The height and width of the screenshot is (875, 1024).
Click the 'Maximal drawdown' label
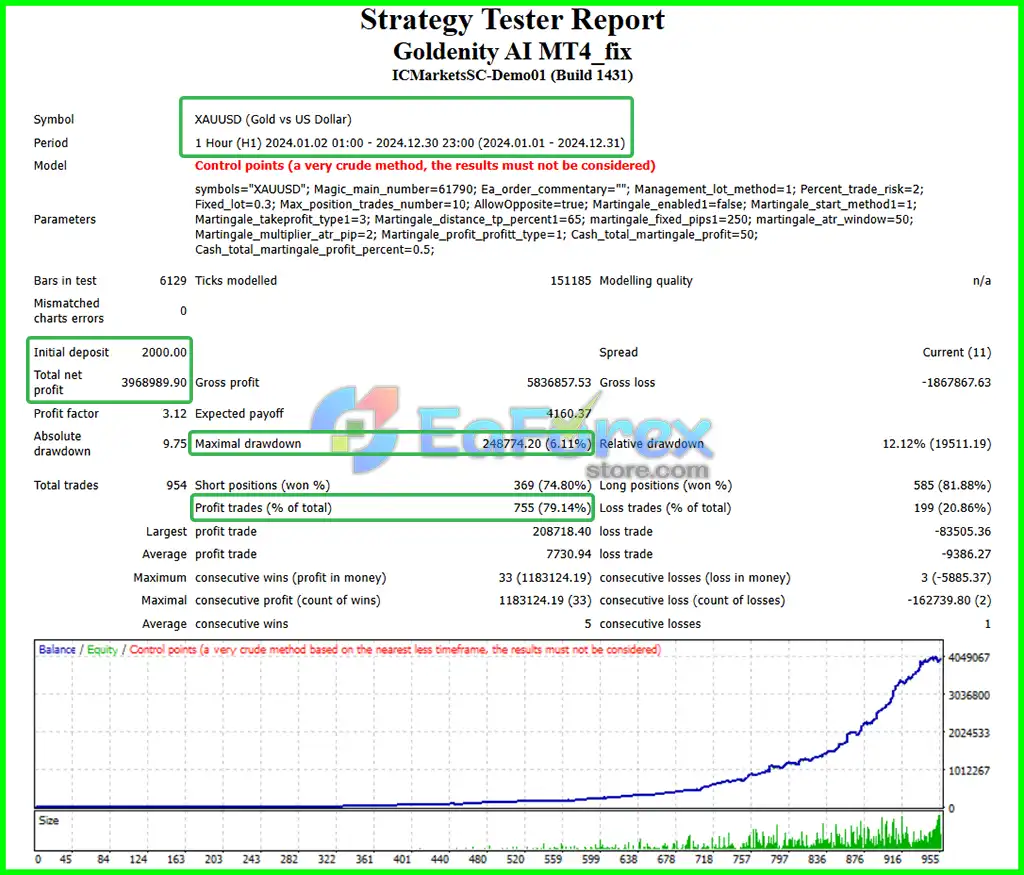(248, 444)
